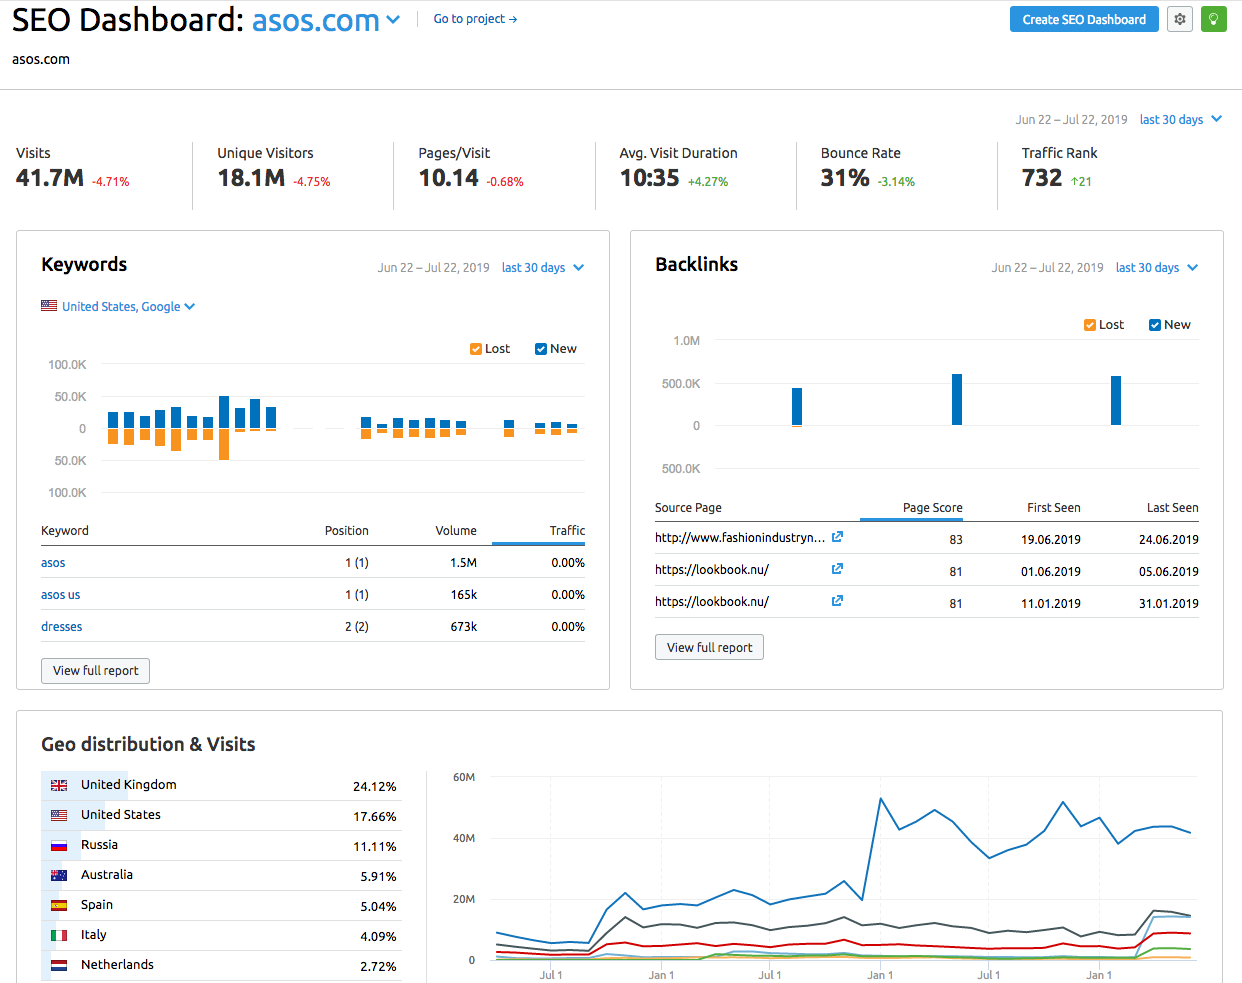Click the flag icon beside United States 17.66%
The height and width of the screenshot is (983, 1242).
point(59,815)
